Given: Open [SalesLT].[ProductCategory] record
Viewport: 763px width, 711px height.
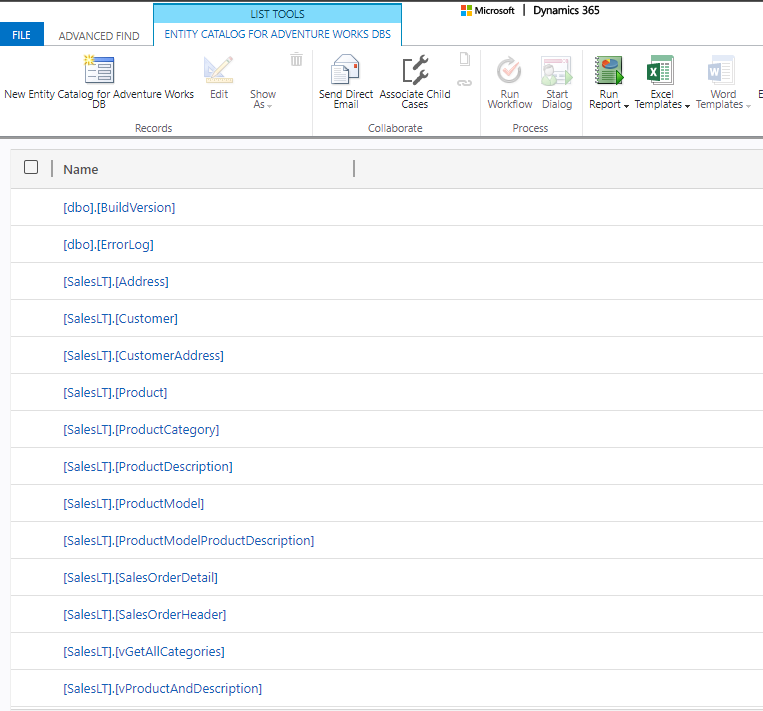Looking at the screenshot, I should pos(141,430).
